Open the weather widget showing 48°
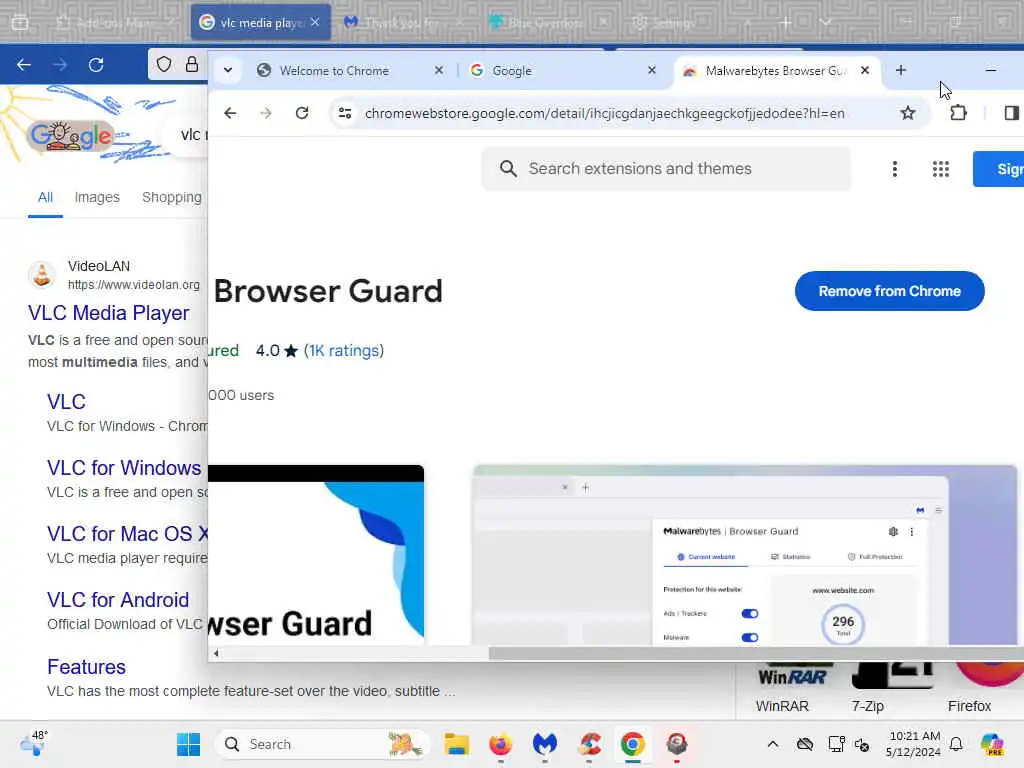The image size is (1024, 768). coord(33,743)
